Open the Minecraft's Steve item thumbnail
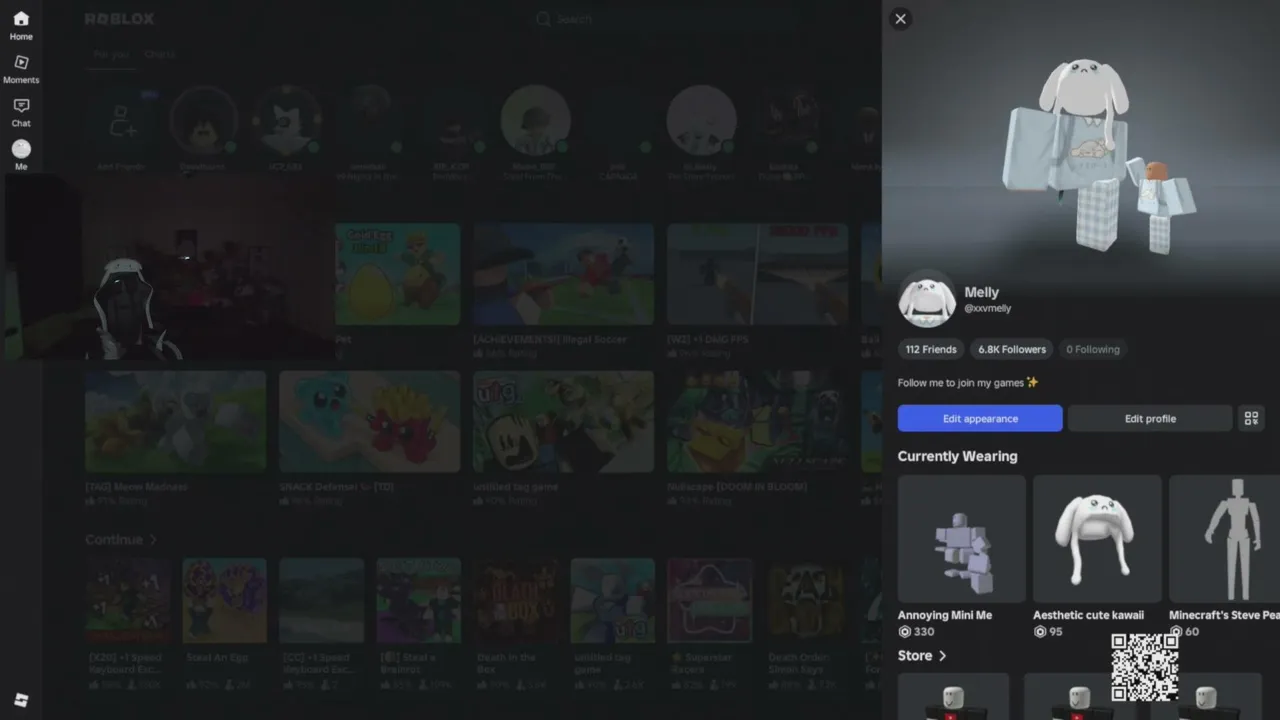1280x720 pixels. (1224, 538)
